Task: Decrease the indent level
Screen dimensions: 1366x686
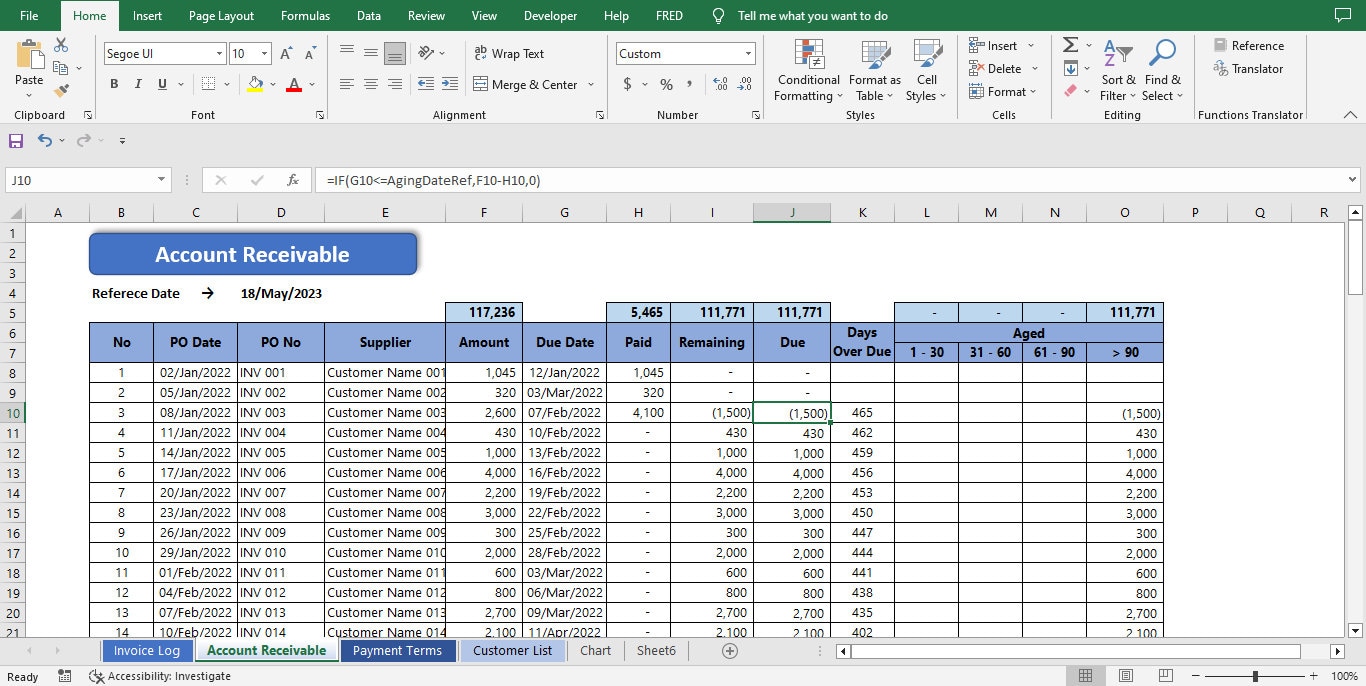Action: click(426, 85)
